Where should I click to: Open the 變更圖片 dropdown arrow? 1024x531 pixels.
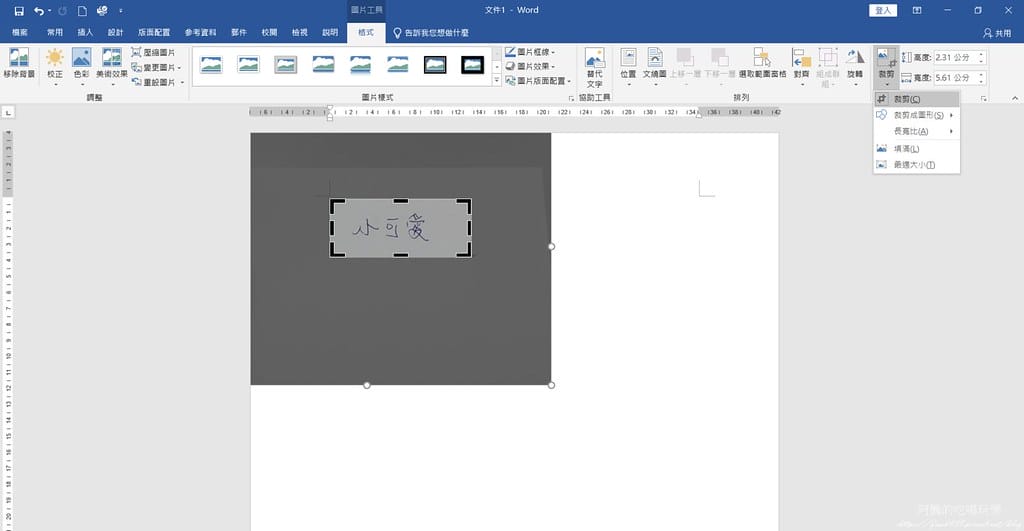point(179,67)
